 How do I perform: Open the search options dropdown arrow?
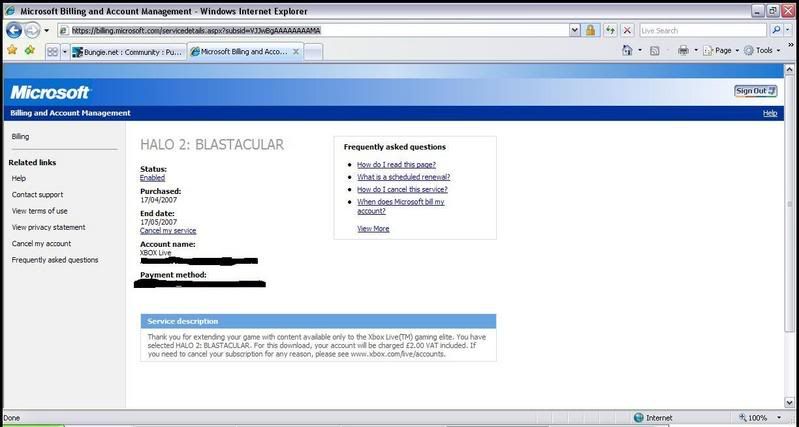[788, 31]
